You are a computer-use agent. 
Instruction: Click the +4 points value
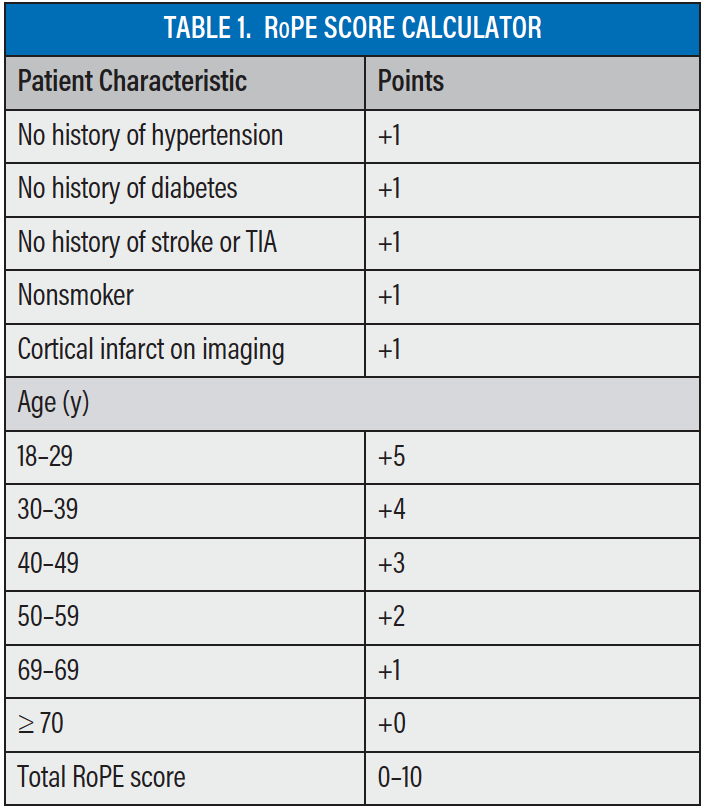[x=391, y=510]
